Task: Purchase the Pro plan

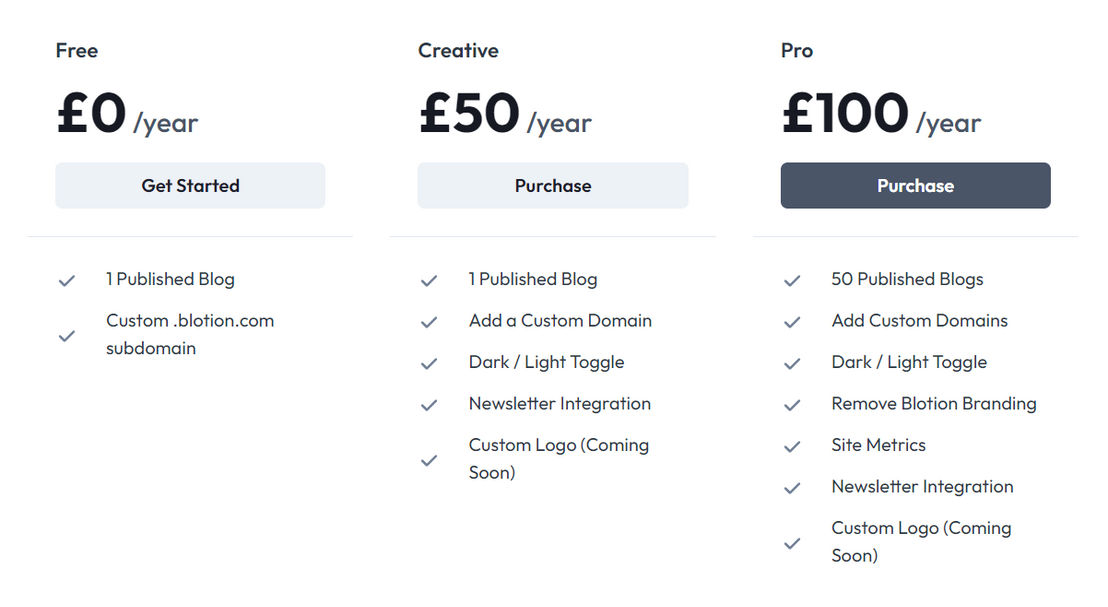Action: pyautogui.click(x=915, y=185)
